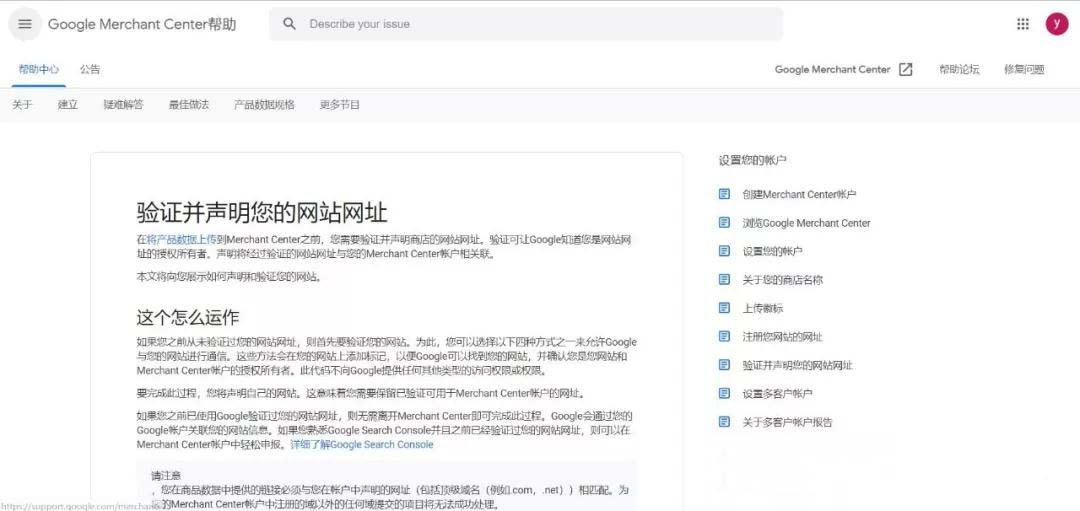Click the 这个怎么运作 section heading
This screenshot has height=511, width=1080.
pyautogui.click(x=187, y=317)
